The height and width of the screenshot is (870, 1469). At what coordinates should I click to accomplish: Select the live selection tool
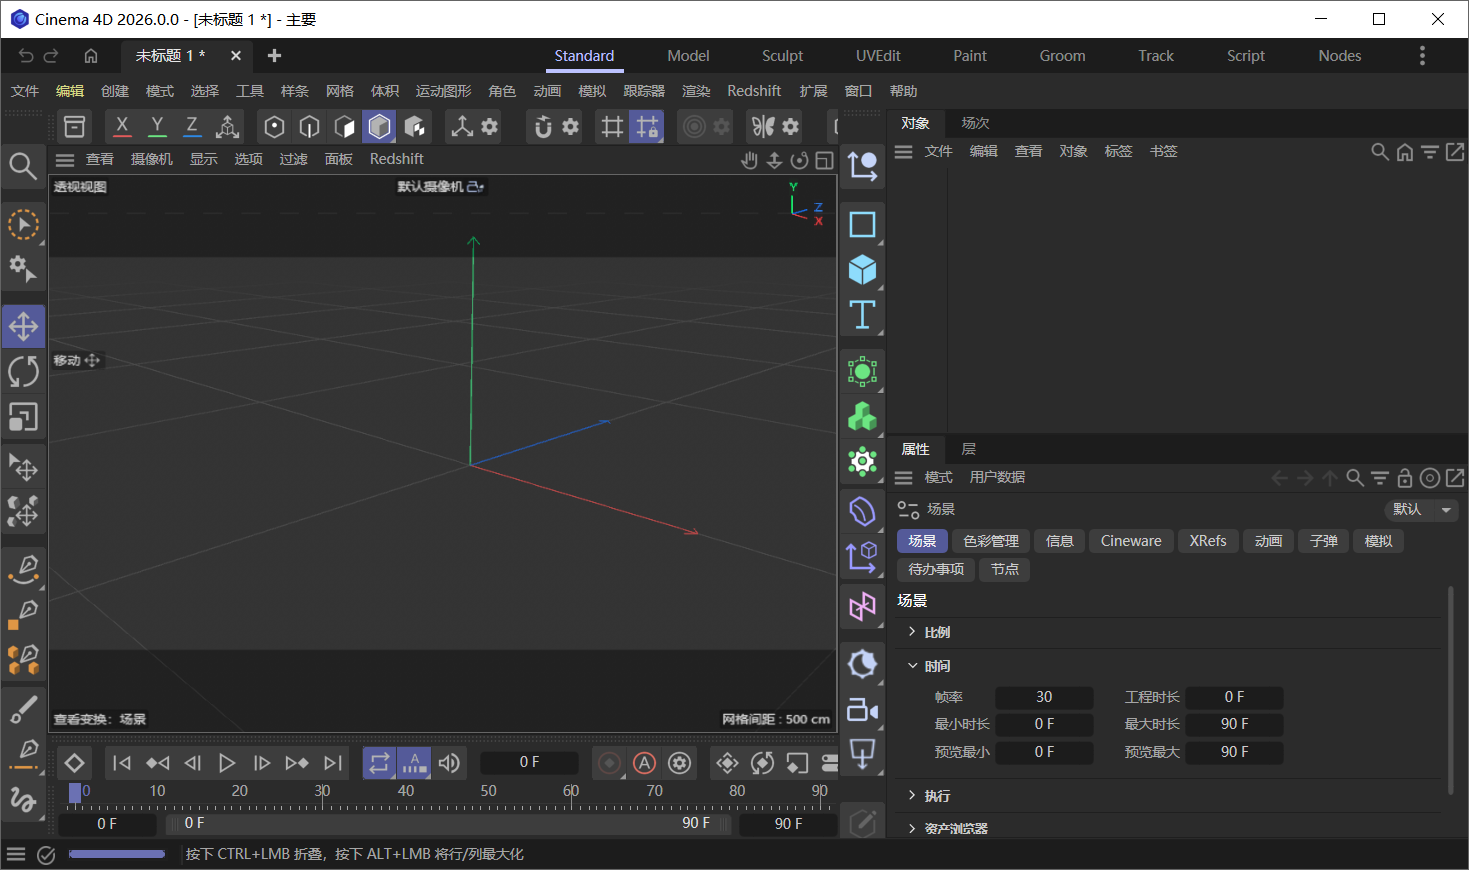tap(23, 224)
